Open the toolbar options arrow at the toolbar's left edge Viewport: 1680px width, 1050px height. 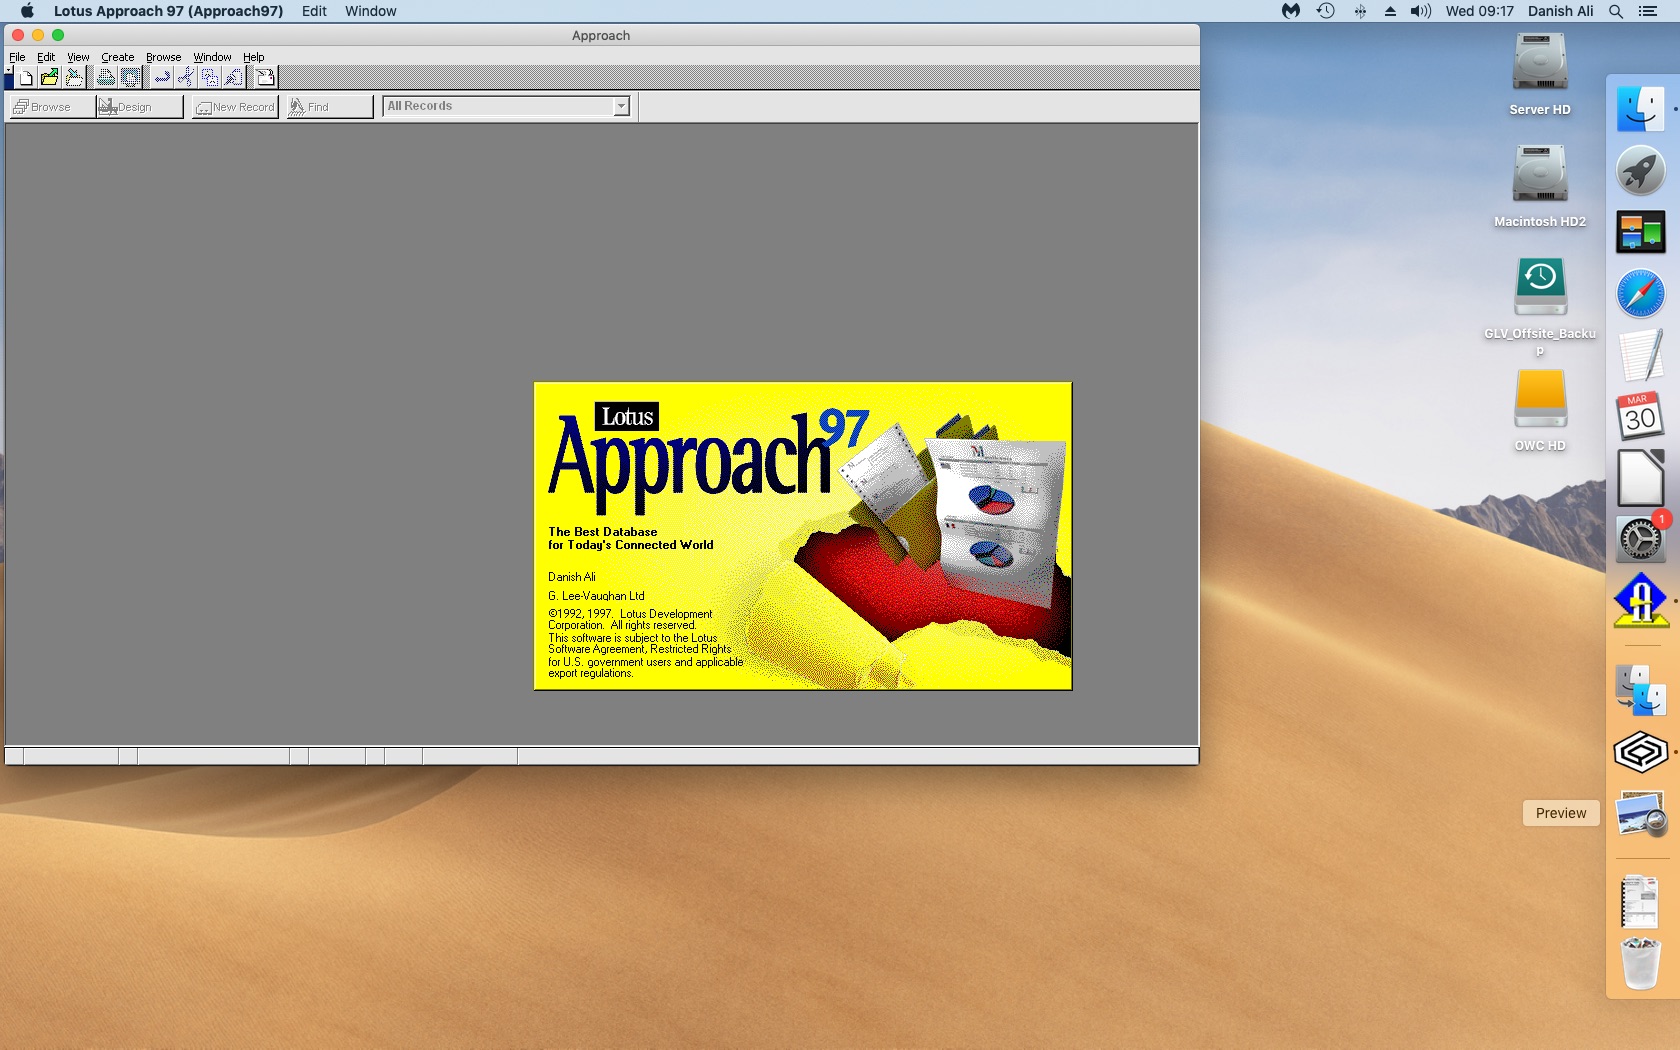click(x=9, y=72)
